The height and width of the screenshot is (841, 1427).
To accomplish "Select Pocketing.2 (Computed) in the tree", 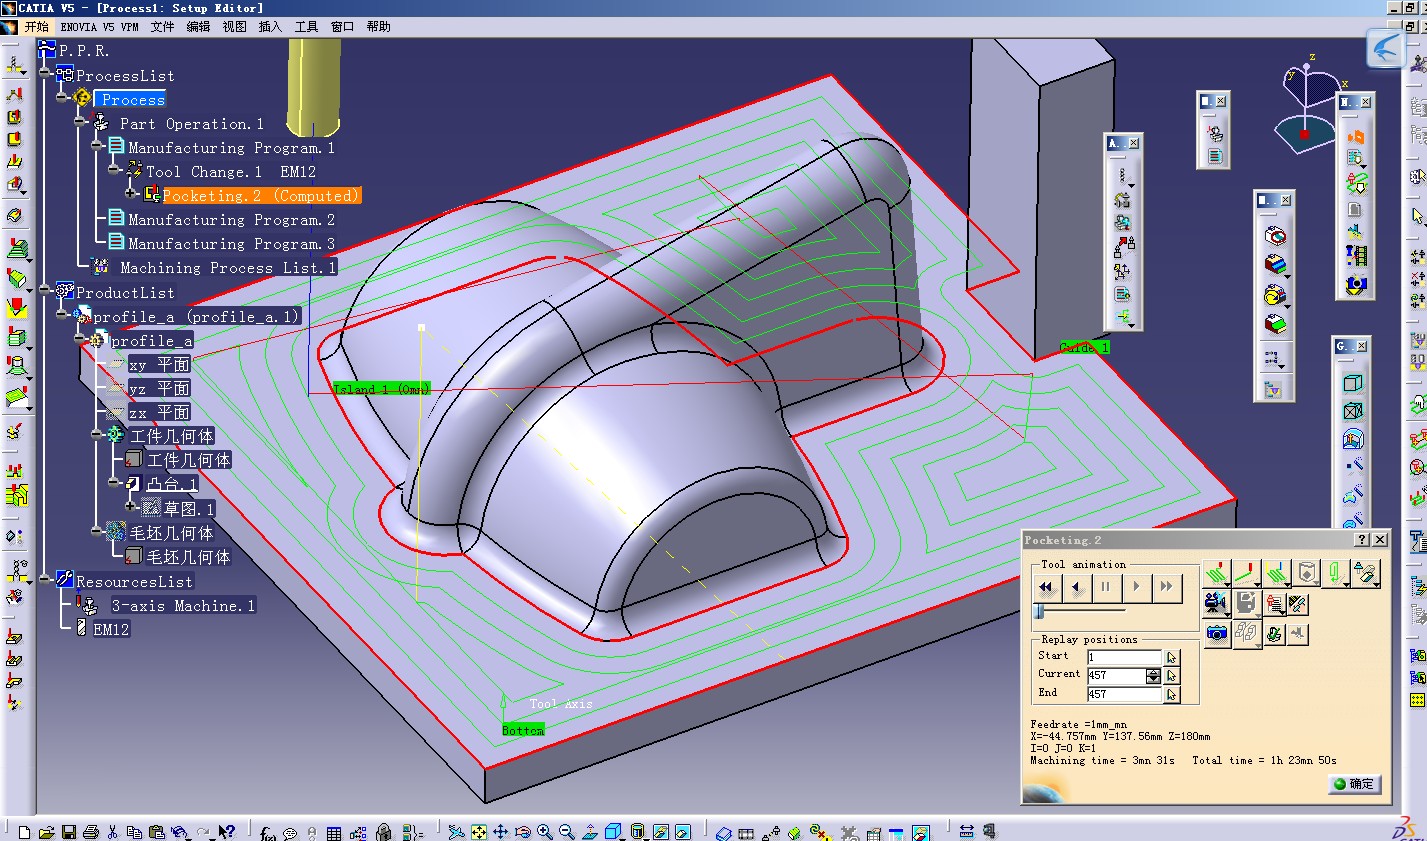I will point(262,196).
